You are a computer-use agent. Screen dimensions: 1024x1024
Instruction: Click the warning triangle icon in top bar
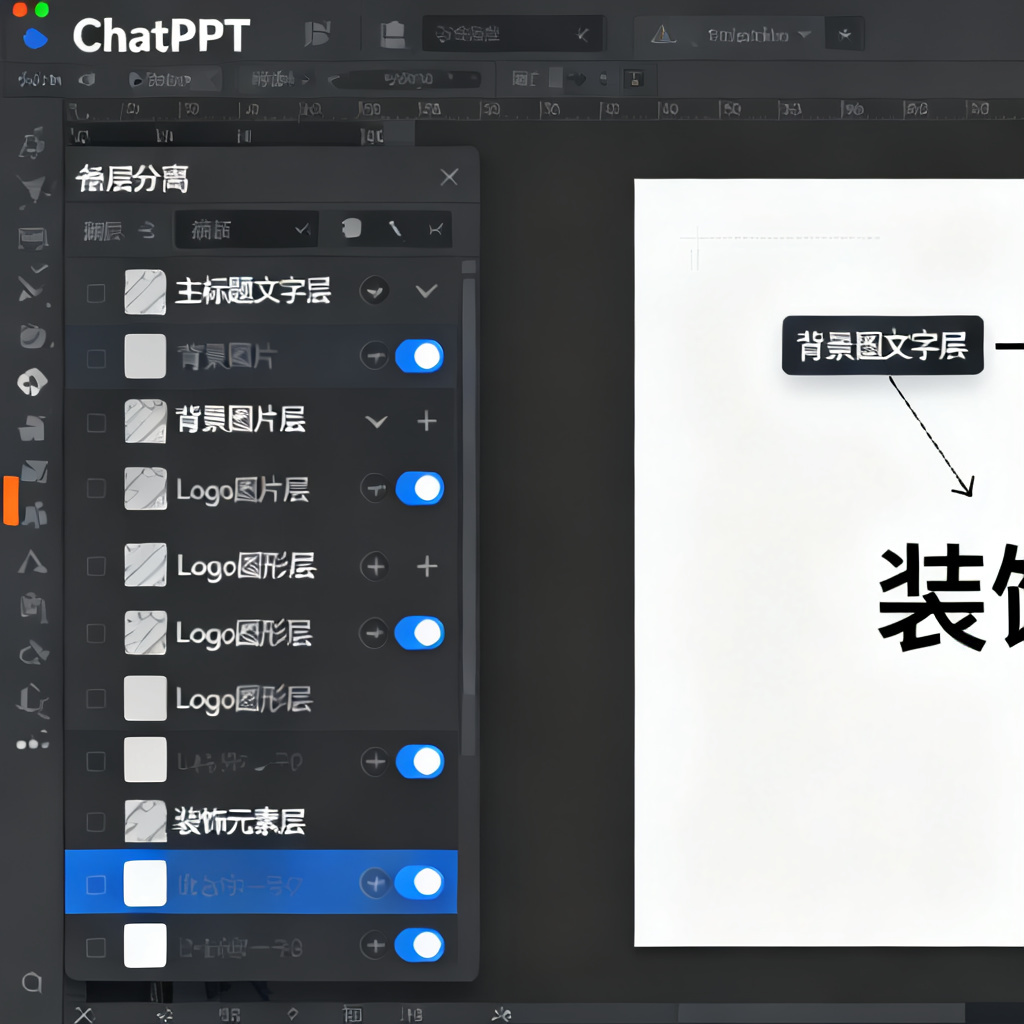click(x=663, y=34)
